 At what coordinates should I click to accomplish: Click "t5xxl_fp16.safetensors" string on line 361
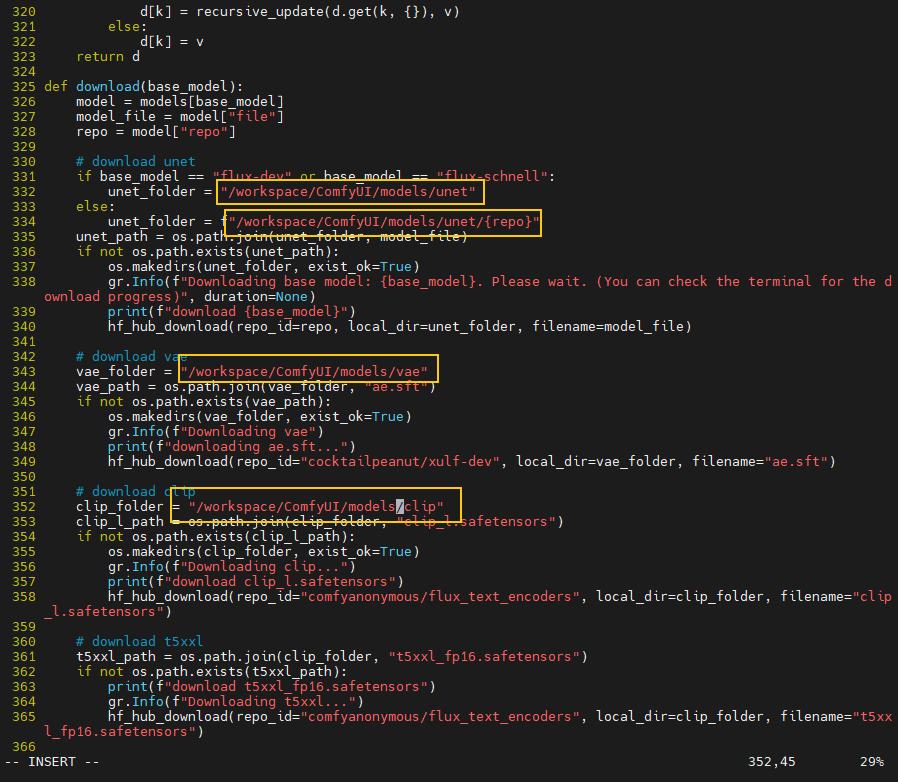tap(484, 657)
